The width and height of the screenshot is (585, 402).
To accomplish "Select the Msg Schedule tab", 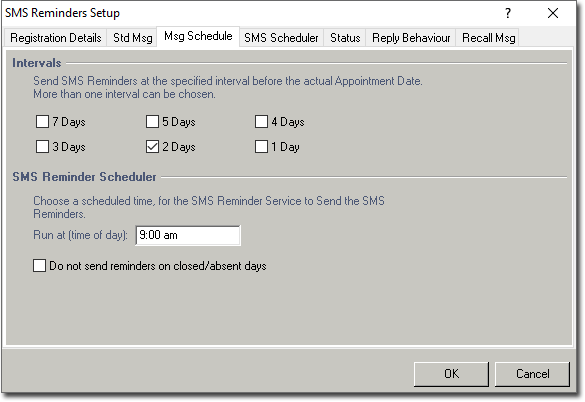I will (198, 36).
